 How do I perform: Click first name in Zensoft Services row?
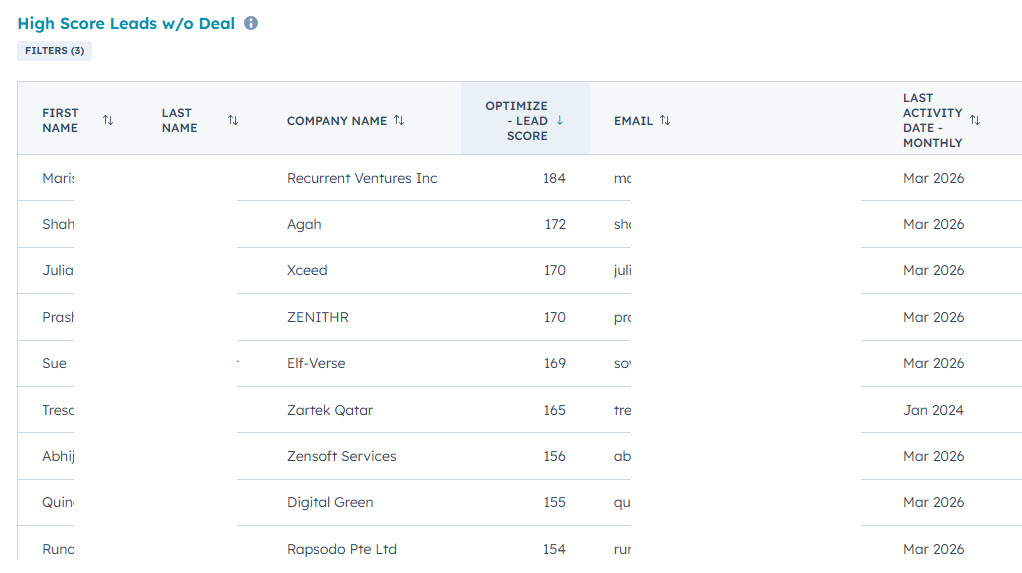(x=58, y=456)
